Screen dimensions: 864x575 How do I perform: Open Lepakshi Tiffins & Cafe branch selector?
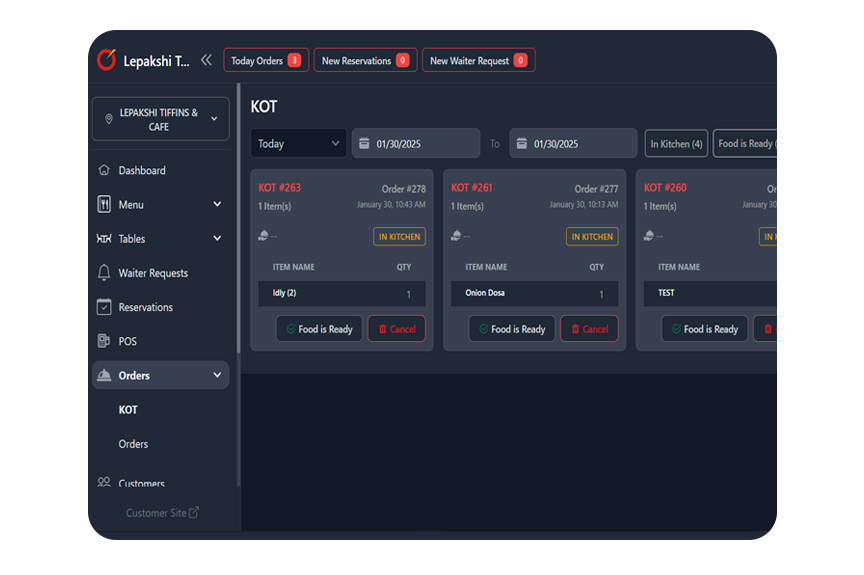tap(160, 120)
